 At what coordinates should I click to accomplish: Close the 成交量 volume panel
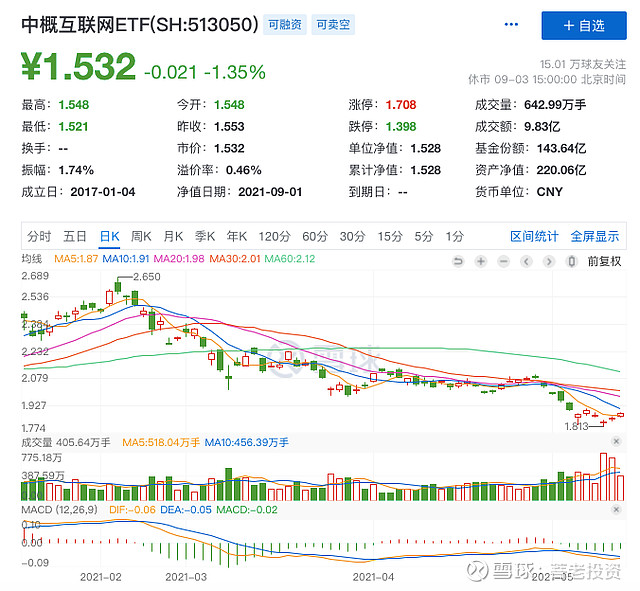click(616, 441)
